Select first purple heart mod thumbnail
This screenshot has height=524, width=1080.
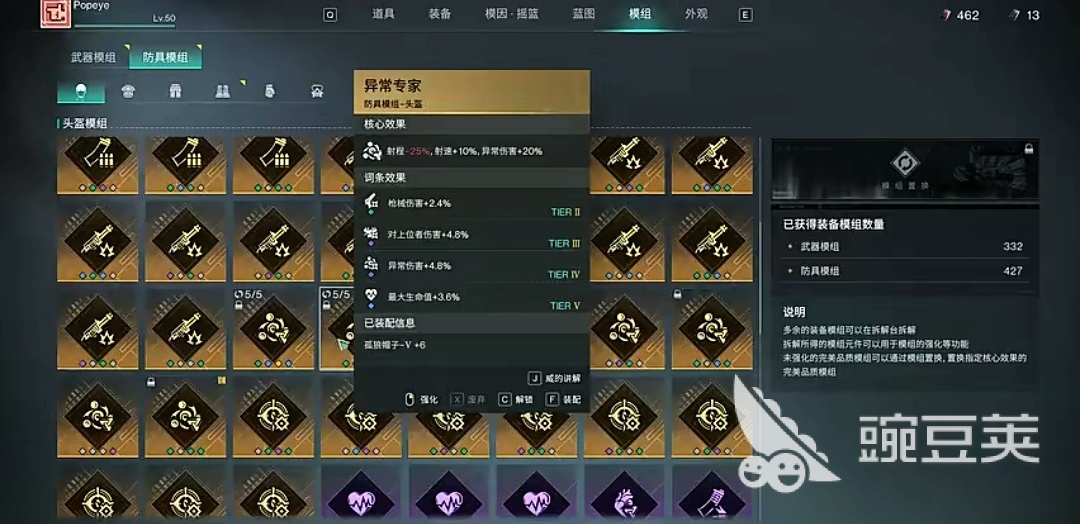click(361, 492)
